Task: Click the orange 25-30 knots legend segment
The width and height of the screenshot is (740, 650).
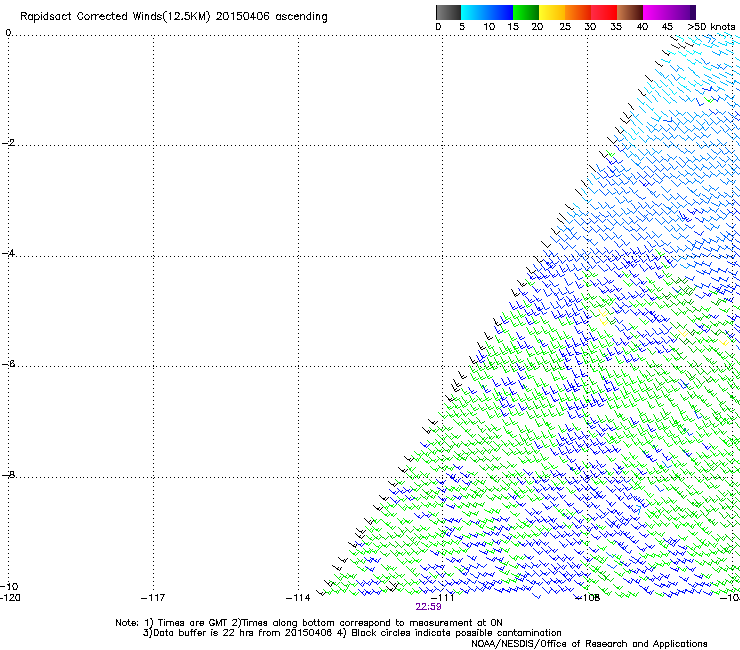Action: (578, 12)
